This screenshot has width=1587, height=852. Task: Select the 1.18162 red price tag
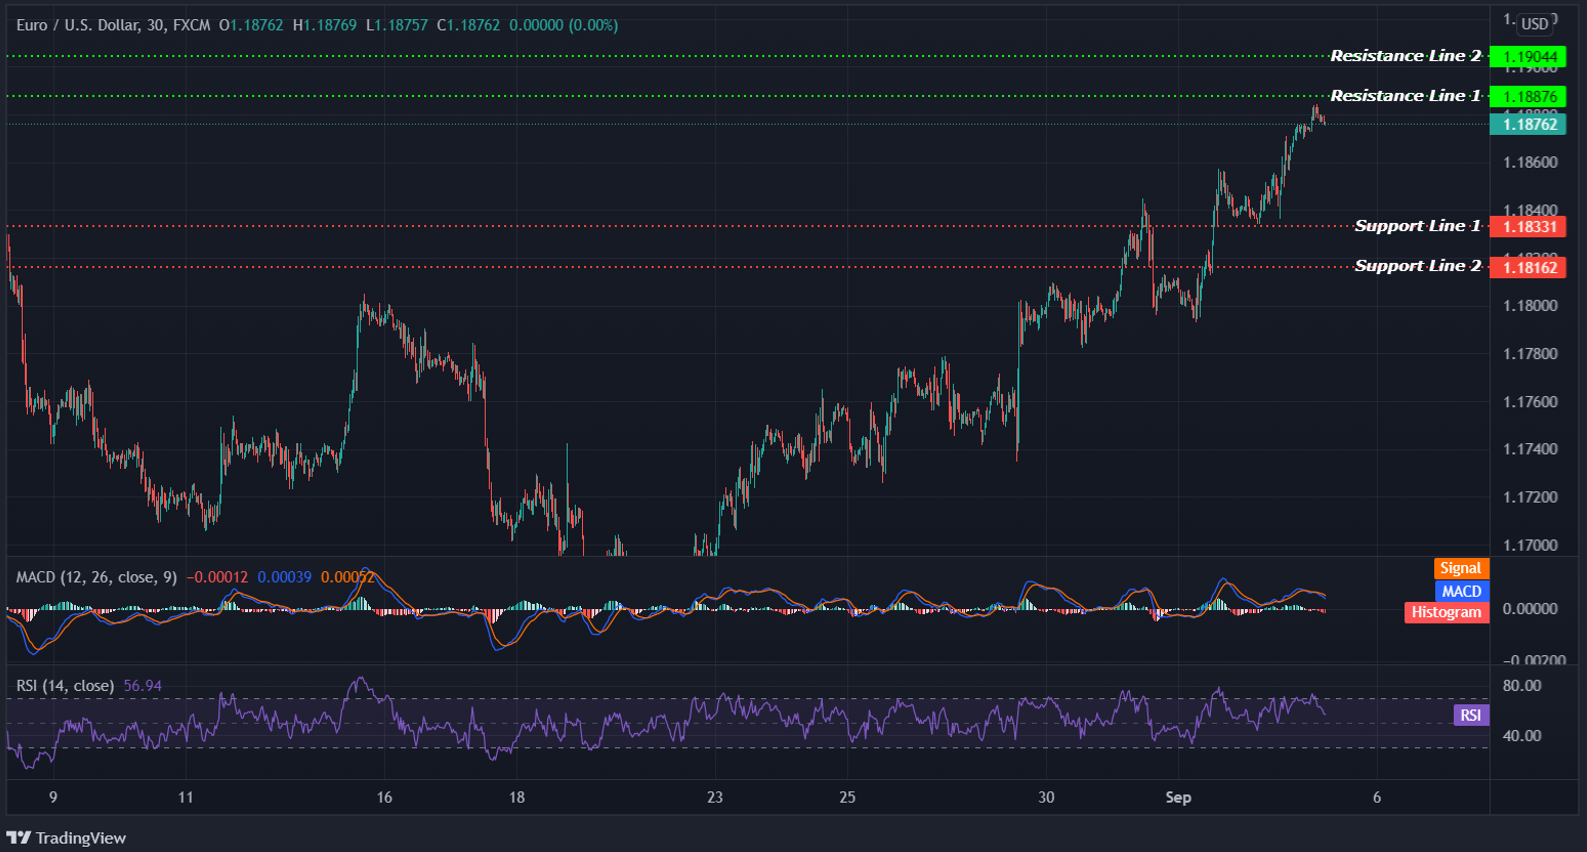1527,267
